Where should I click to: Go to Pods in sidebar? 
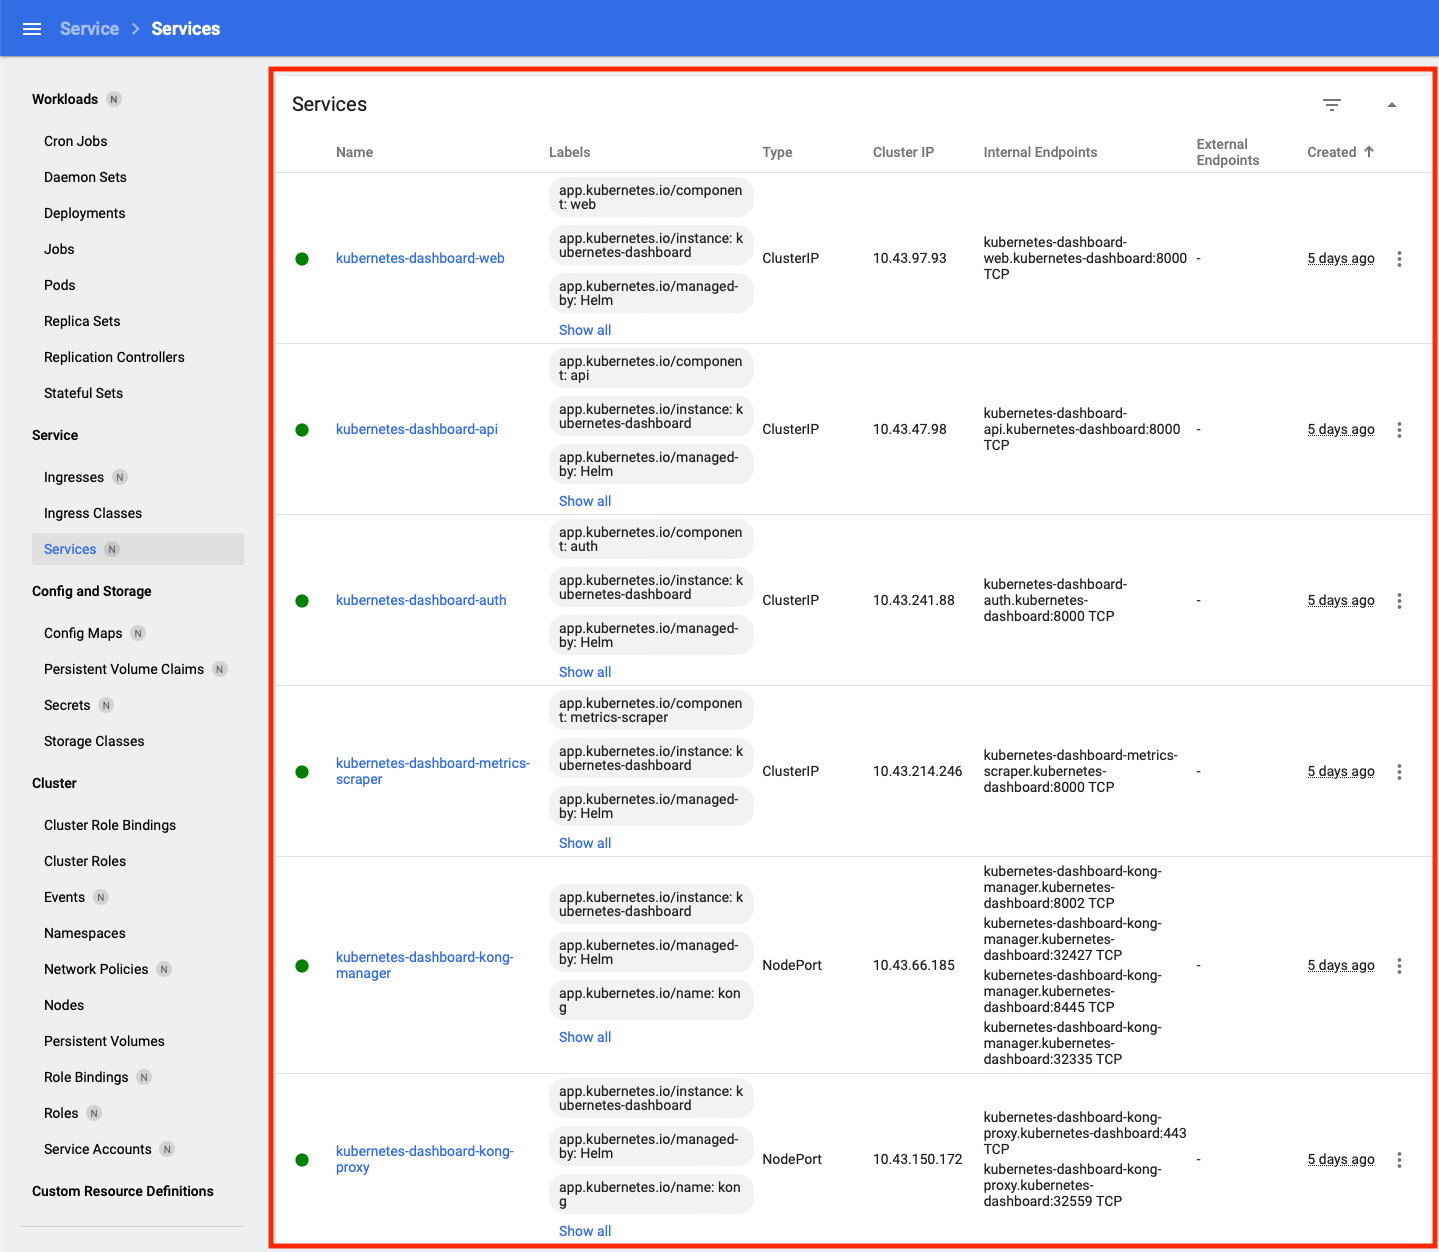(60, 285)
